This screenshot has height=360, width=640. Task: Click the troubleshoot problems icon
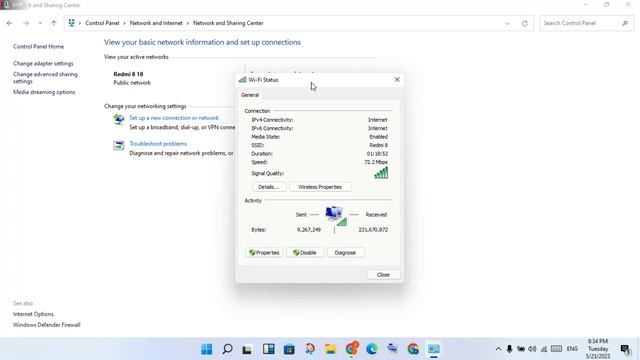point(119,145)
